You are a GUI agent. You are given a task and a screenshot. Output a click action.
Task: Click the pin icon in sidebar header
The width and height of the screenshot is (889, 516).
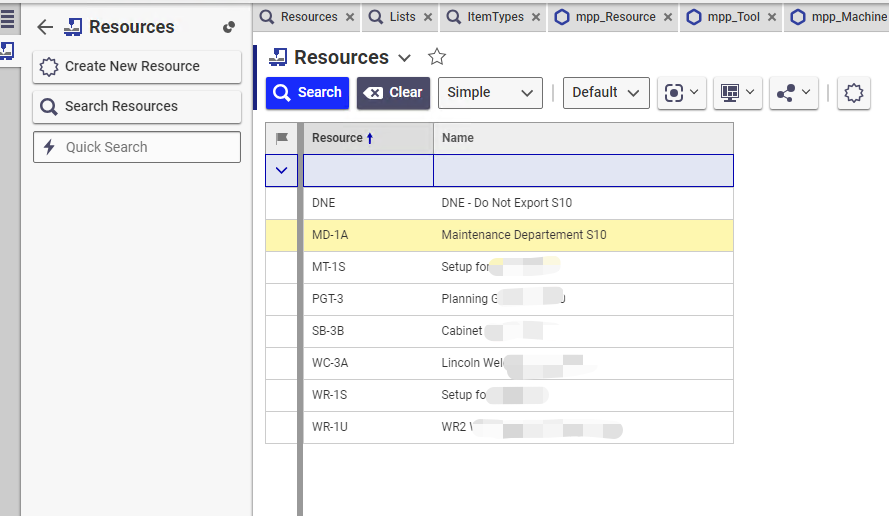[229, 27]
